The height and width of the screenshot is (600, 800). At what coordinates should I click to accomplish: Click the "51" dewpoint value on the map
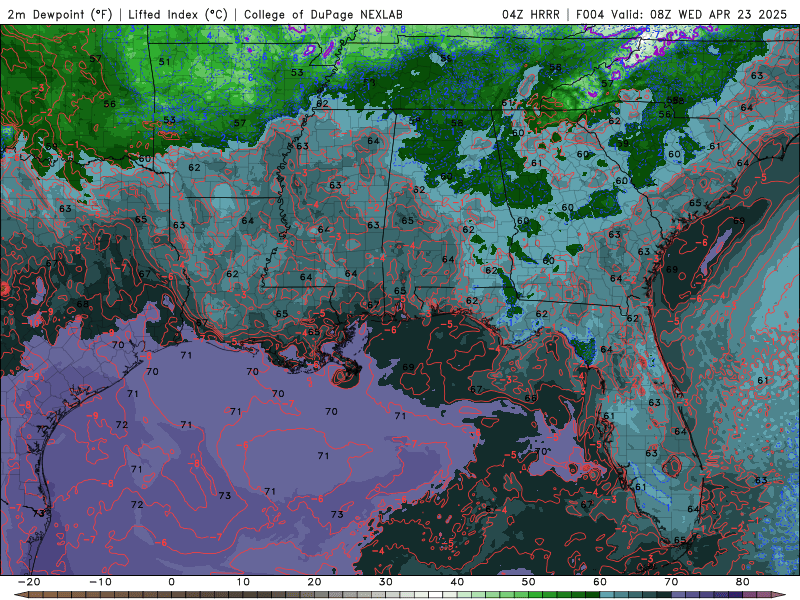164,62
